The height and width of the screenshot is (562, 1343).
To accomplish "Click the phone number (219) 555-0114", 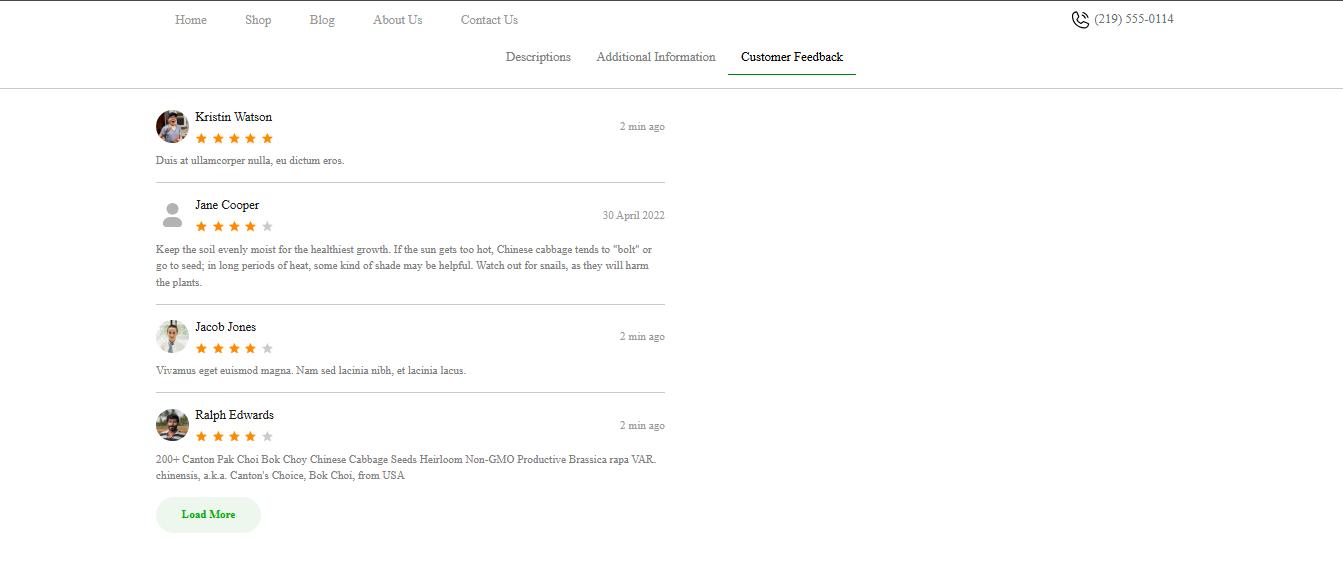I will click(1134, 19).
